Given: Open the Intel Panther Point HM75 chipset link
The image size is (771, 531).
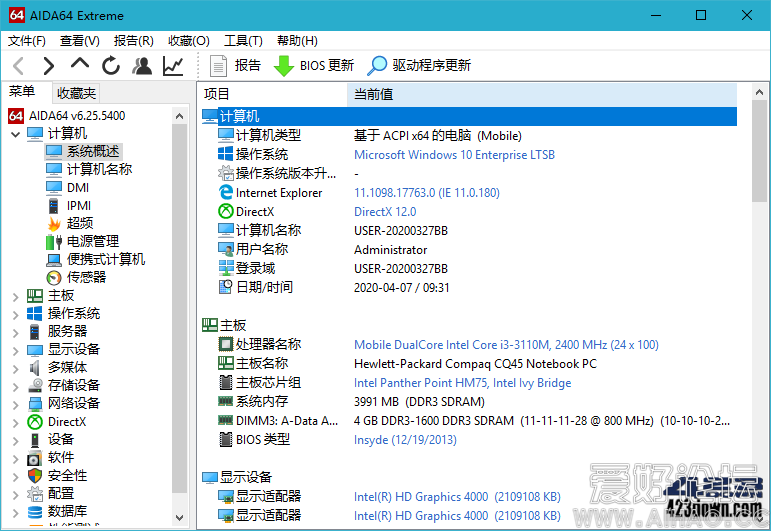Looking at the screenshot, I should (x=463, y=383).
